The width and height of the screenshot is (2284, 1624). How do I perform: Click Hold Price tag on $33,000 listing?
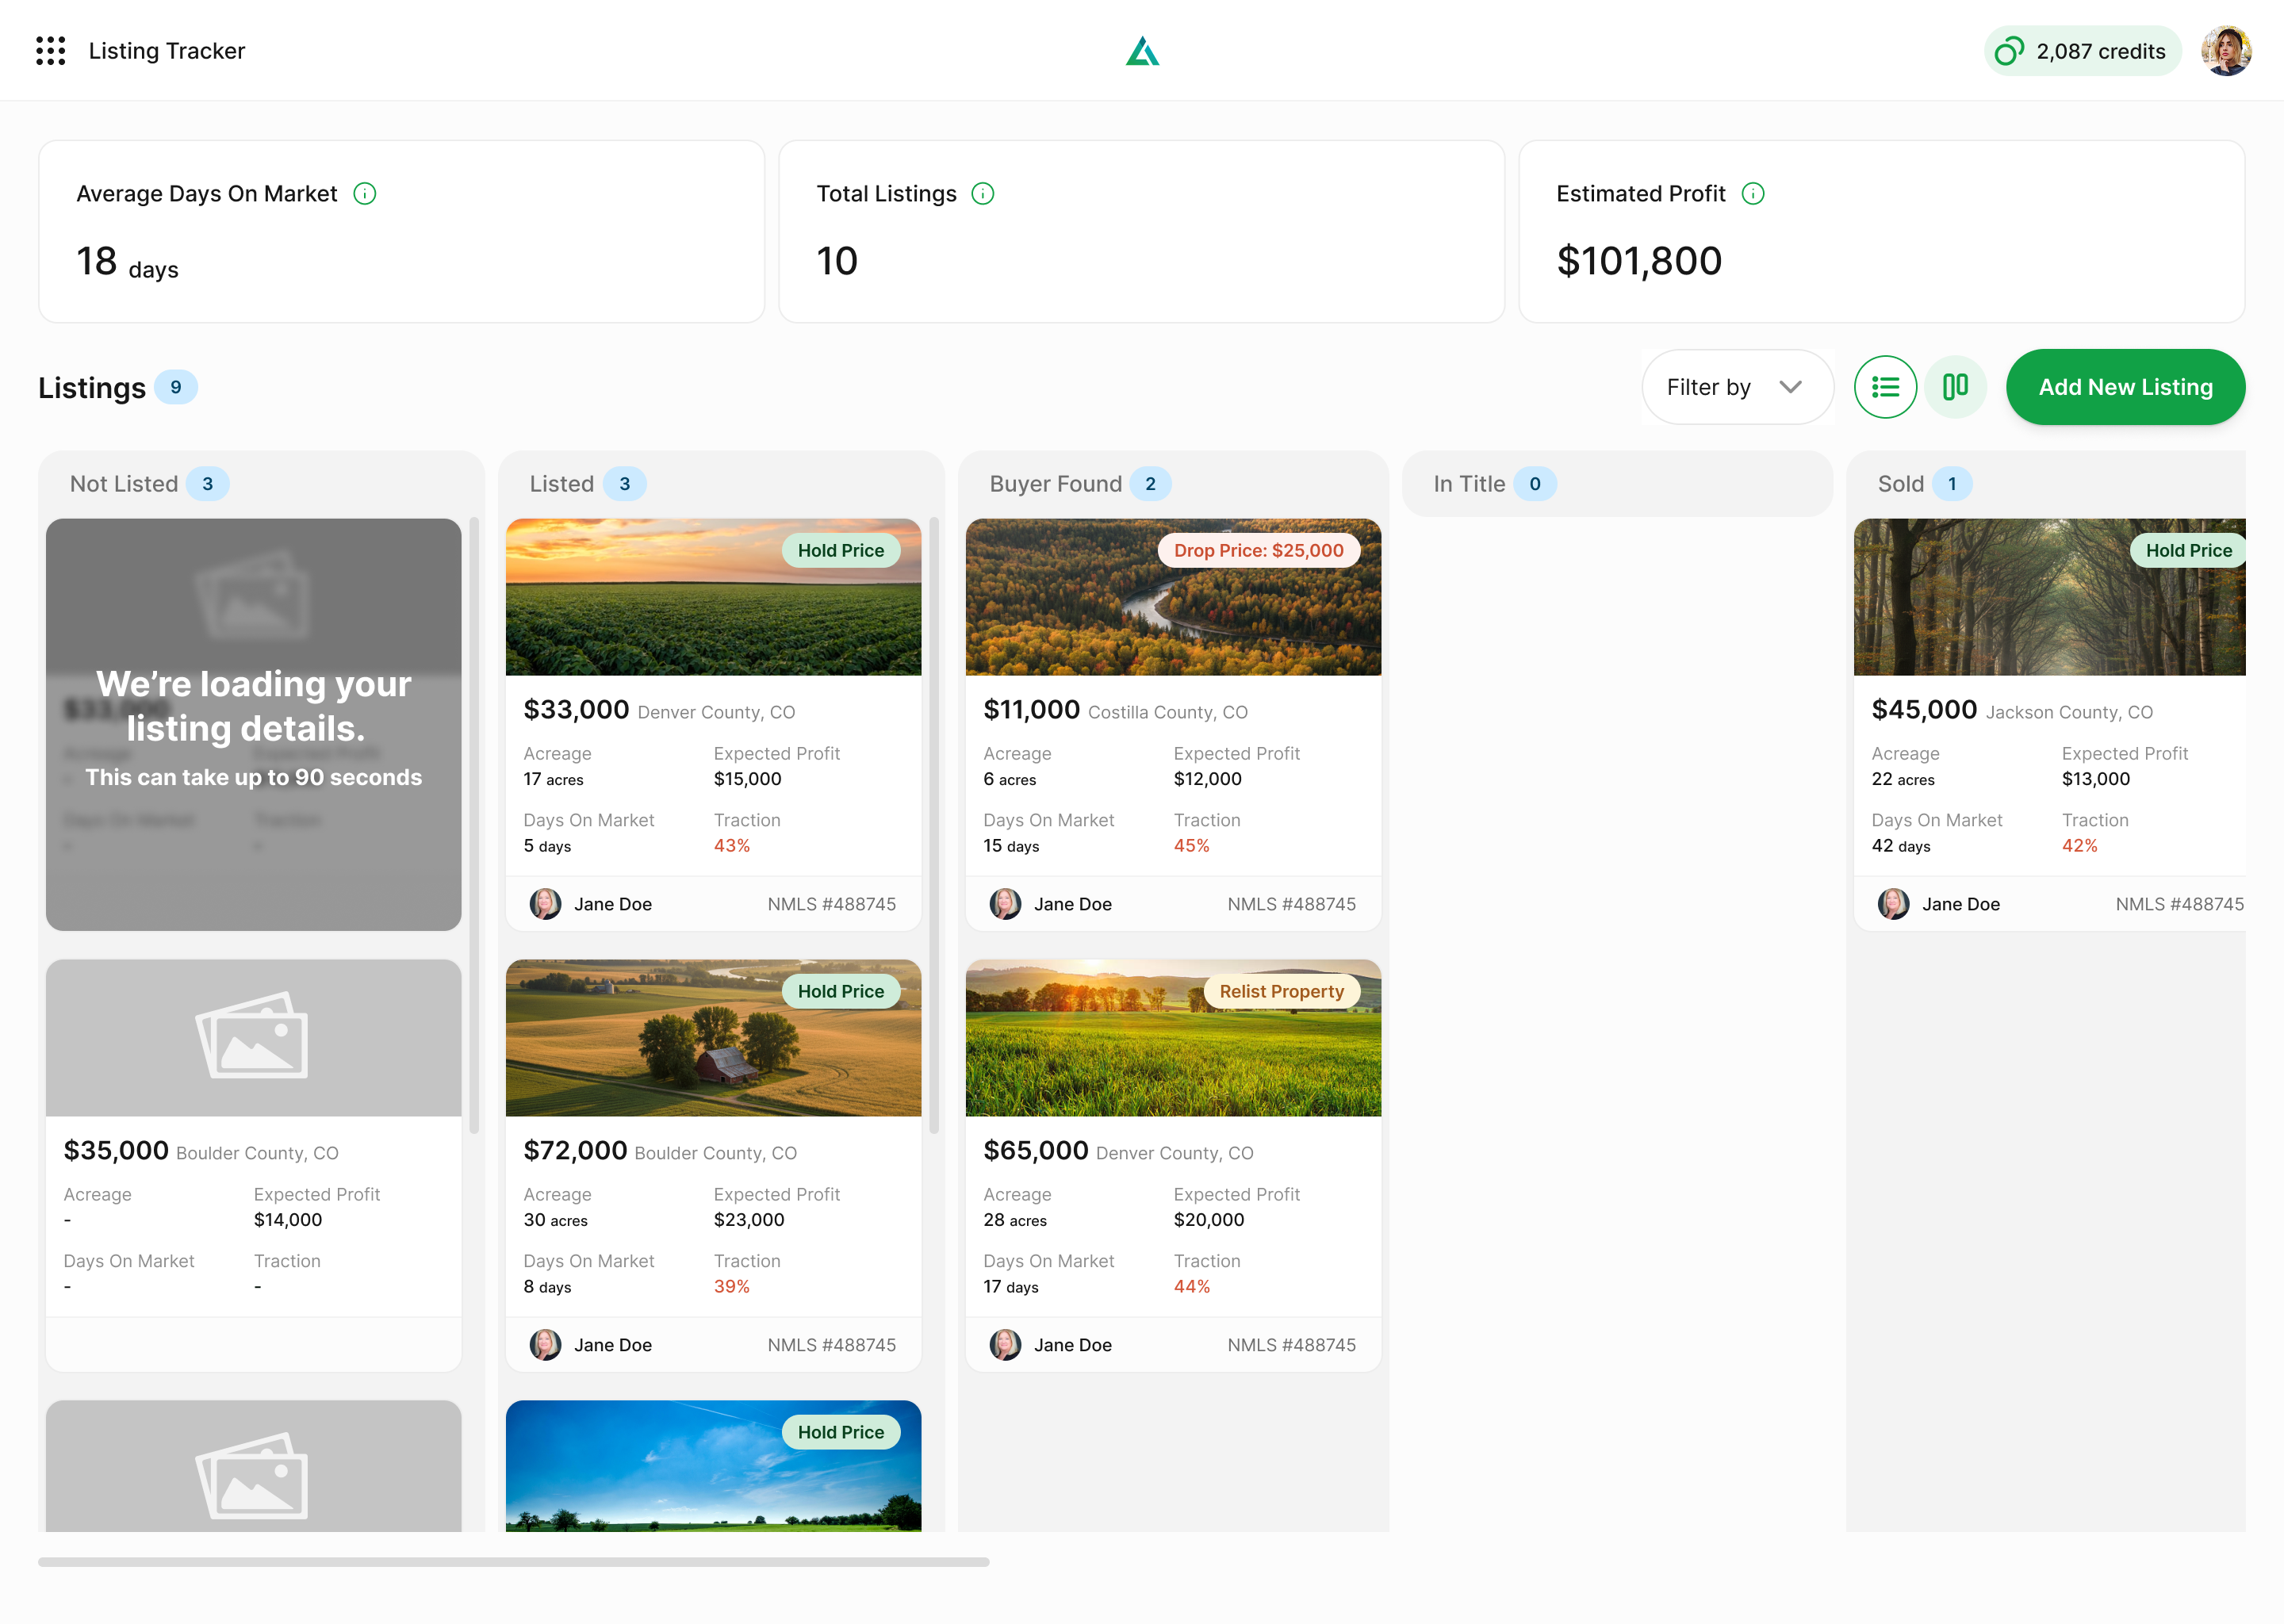841,550
